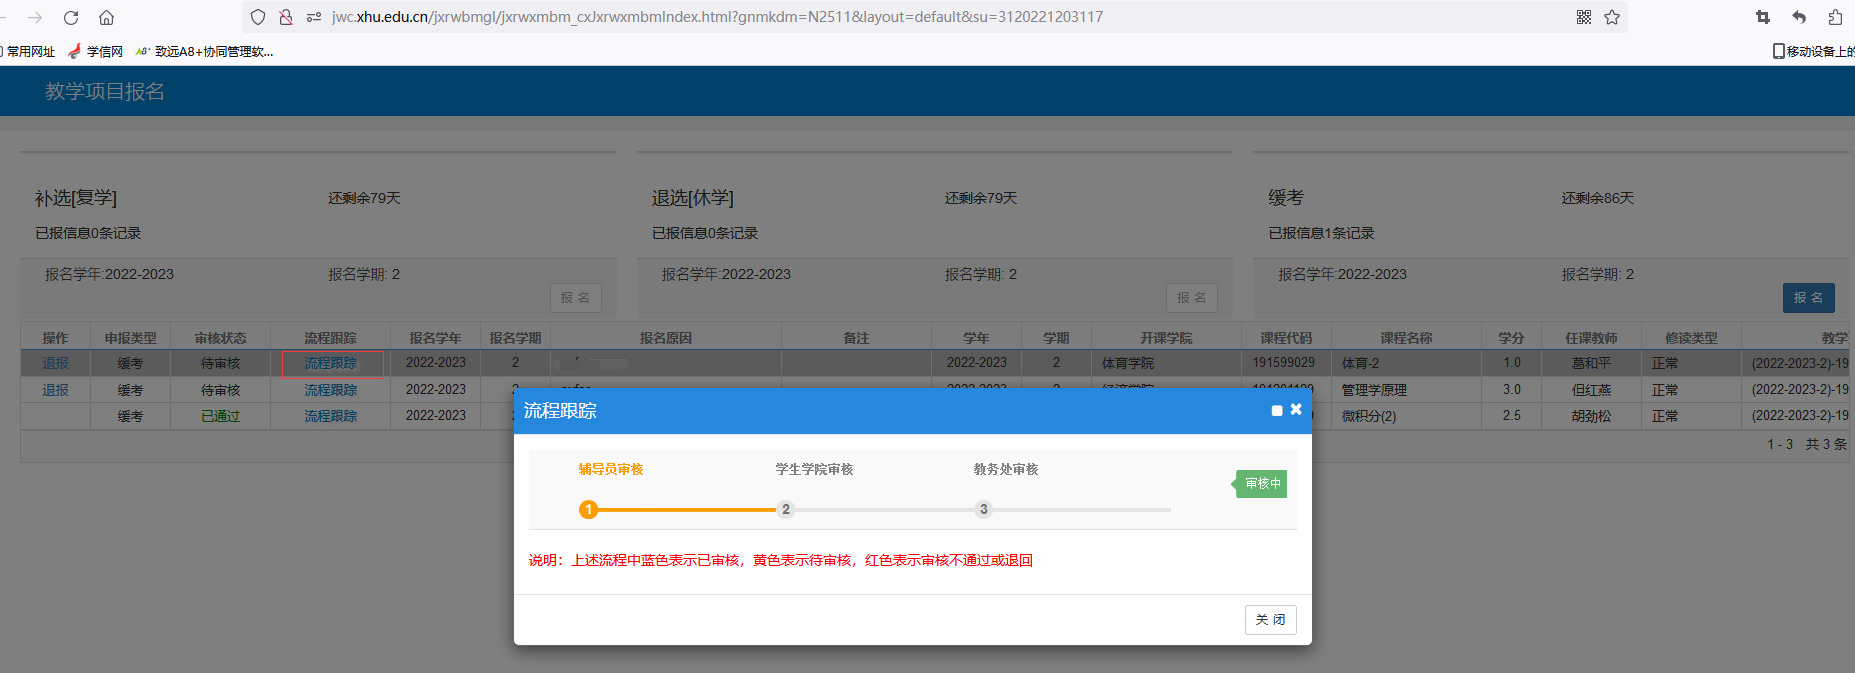Open 流程跟踪 link in the first row
Screen dimensions: 1855x673
click(330, 363)
